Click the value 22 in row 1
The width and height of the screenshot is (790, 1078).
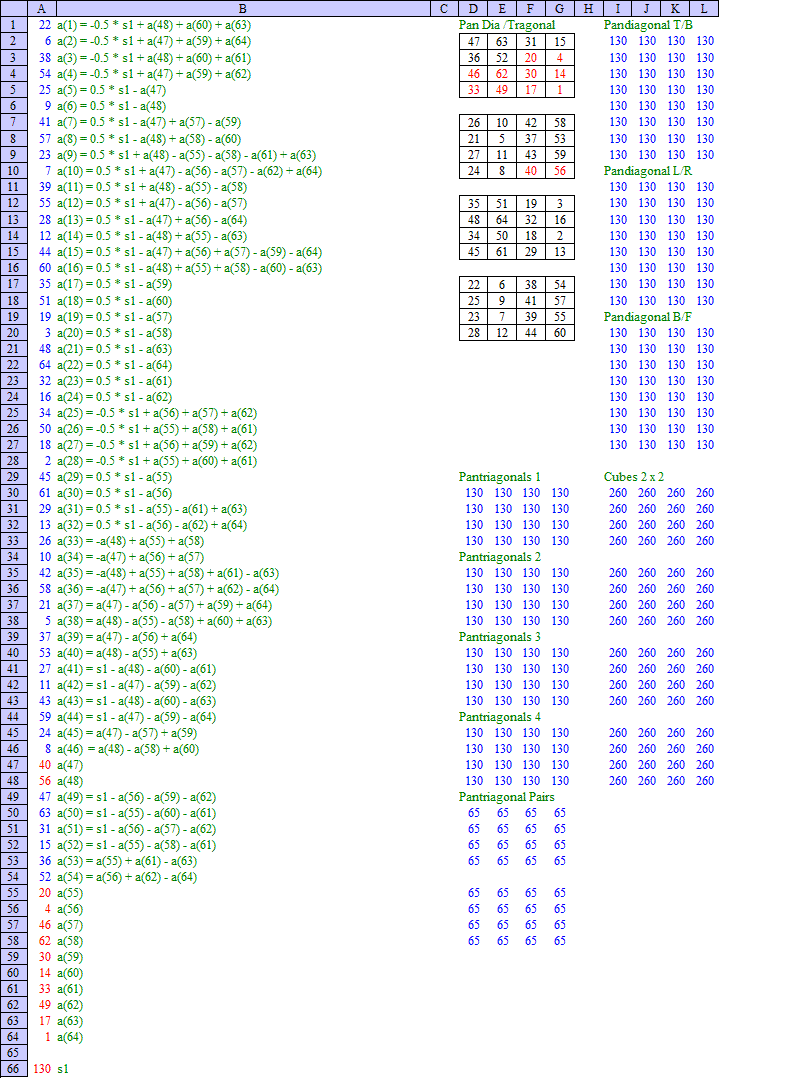(x=45, y=25)
